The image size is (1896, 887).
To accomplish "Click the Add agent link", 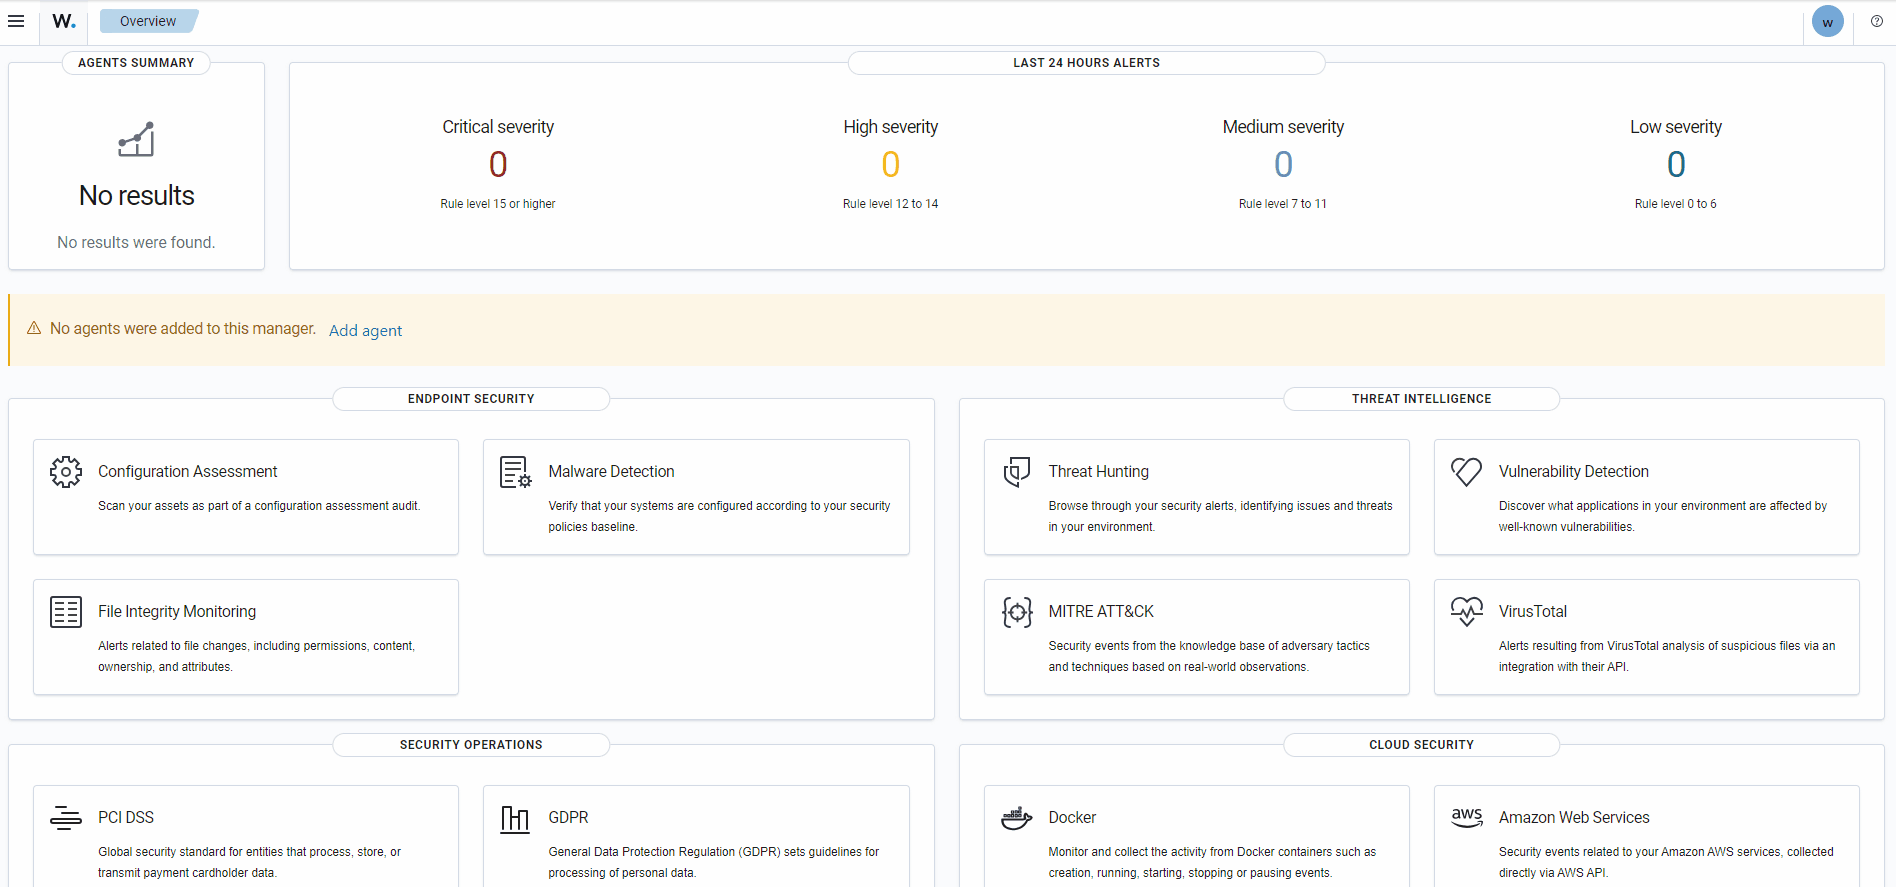I will tap(365, 331).
